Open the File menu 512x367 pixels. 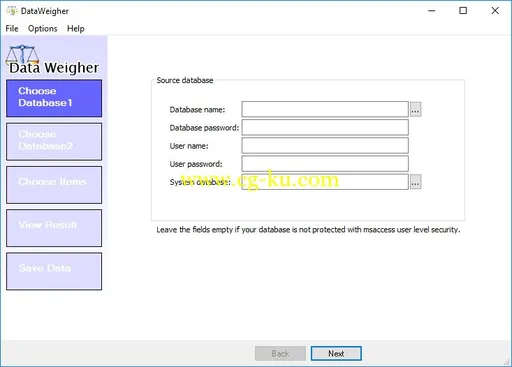[12, 29]
